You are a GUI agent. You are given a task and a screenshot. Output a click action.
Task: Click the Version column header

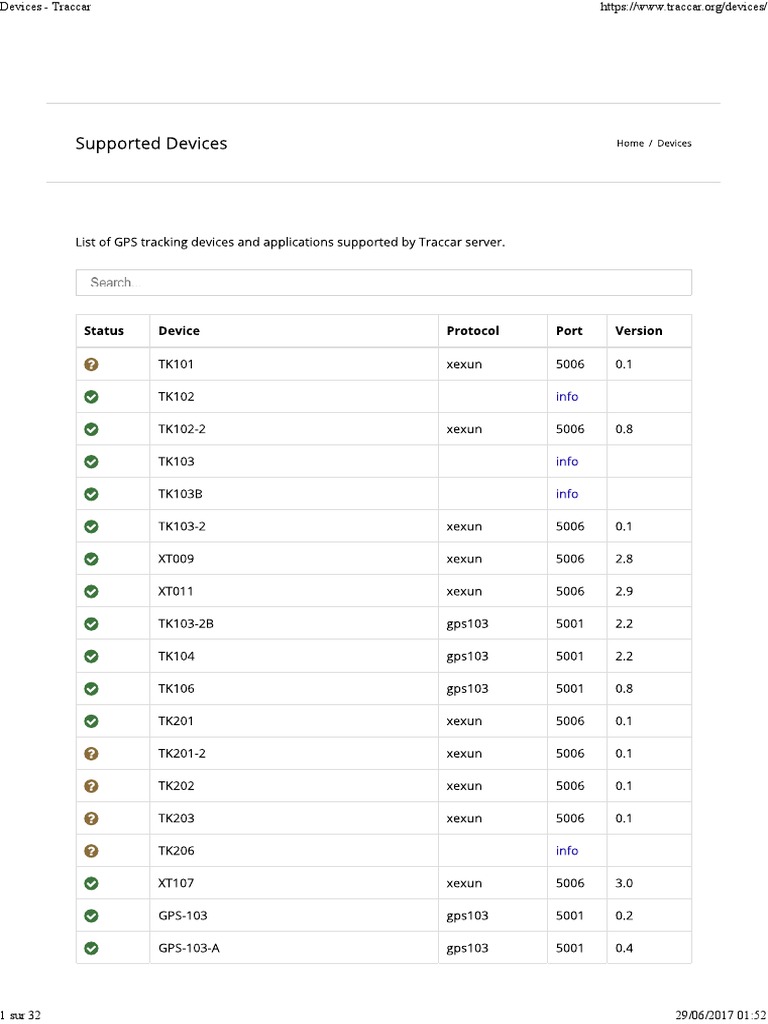click(x=638, y=331)
